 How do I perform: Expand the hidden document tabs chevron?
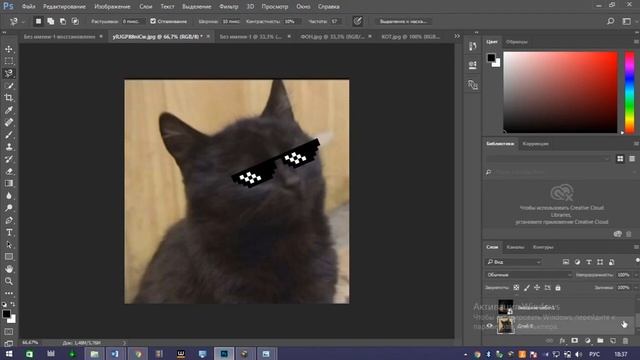[457, 36]
